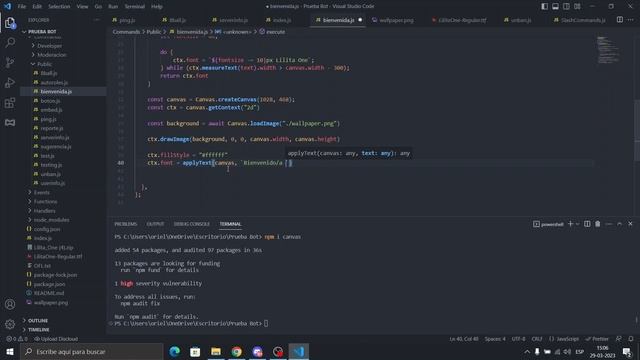Open terminal panel ellipsis menu
Image resolution: width=640 pixels, height=360 pixels.
coord(609,224)
